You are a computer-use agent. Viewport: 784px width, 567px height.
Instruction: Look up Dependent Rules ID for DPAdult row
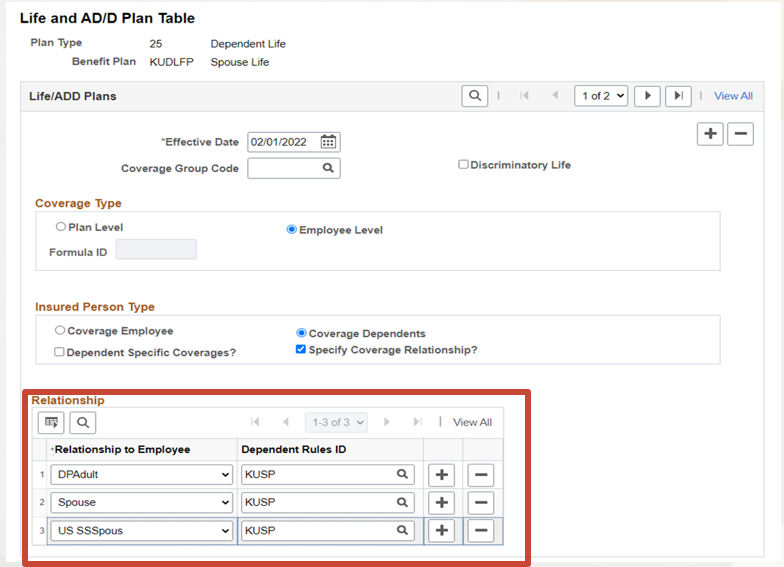[x=402, y=475]
